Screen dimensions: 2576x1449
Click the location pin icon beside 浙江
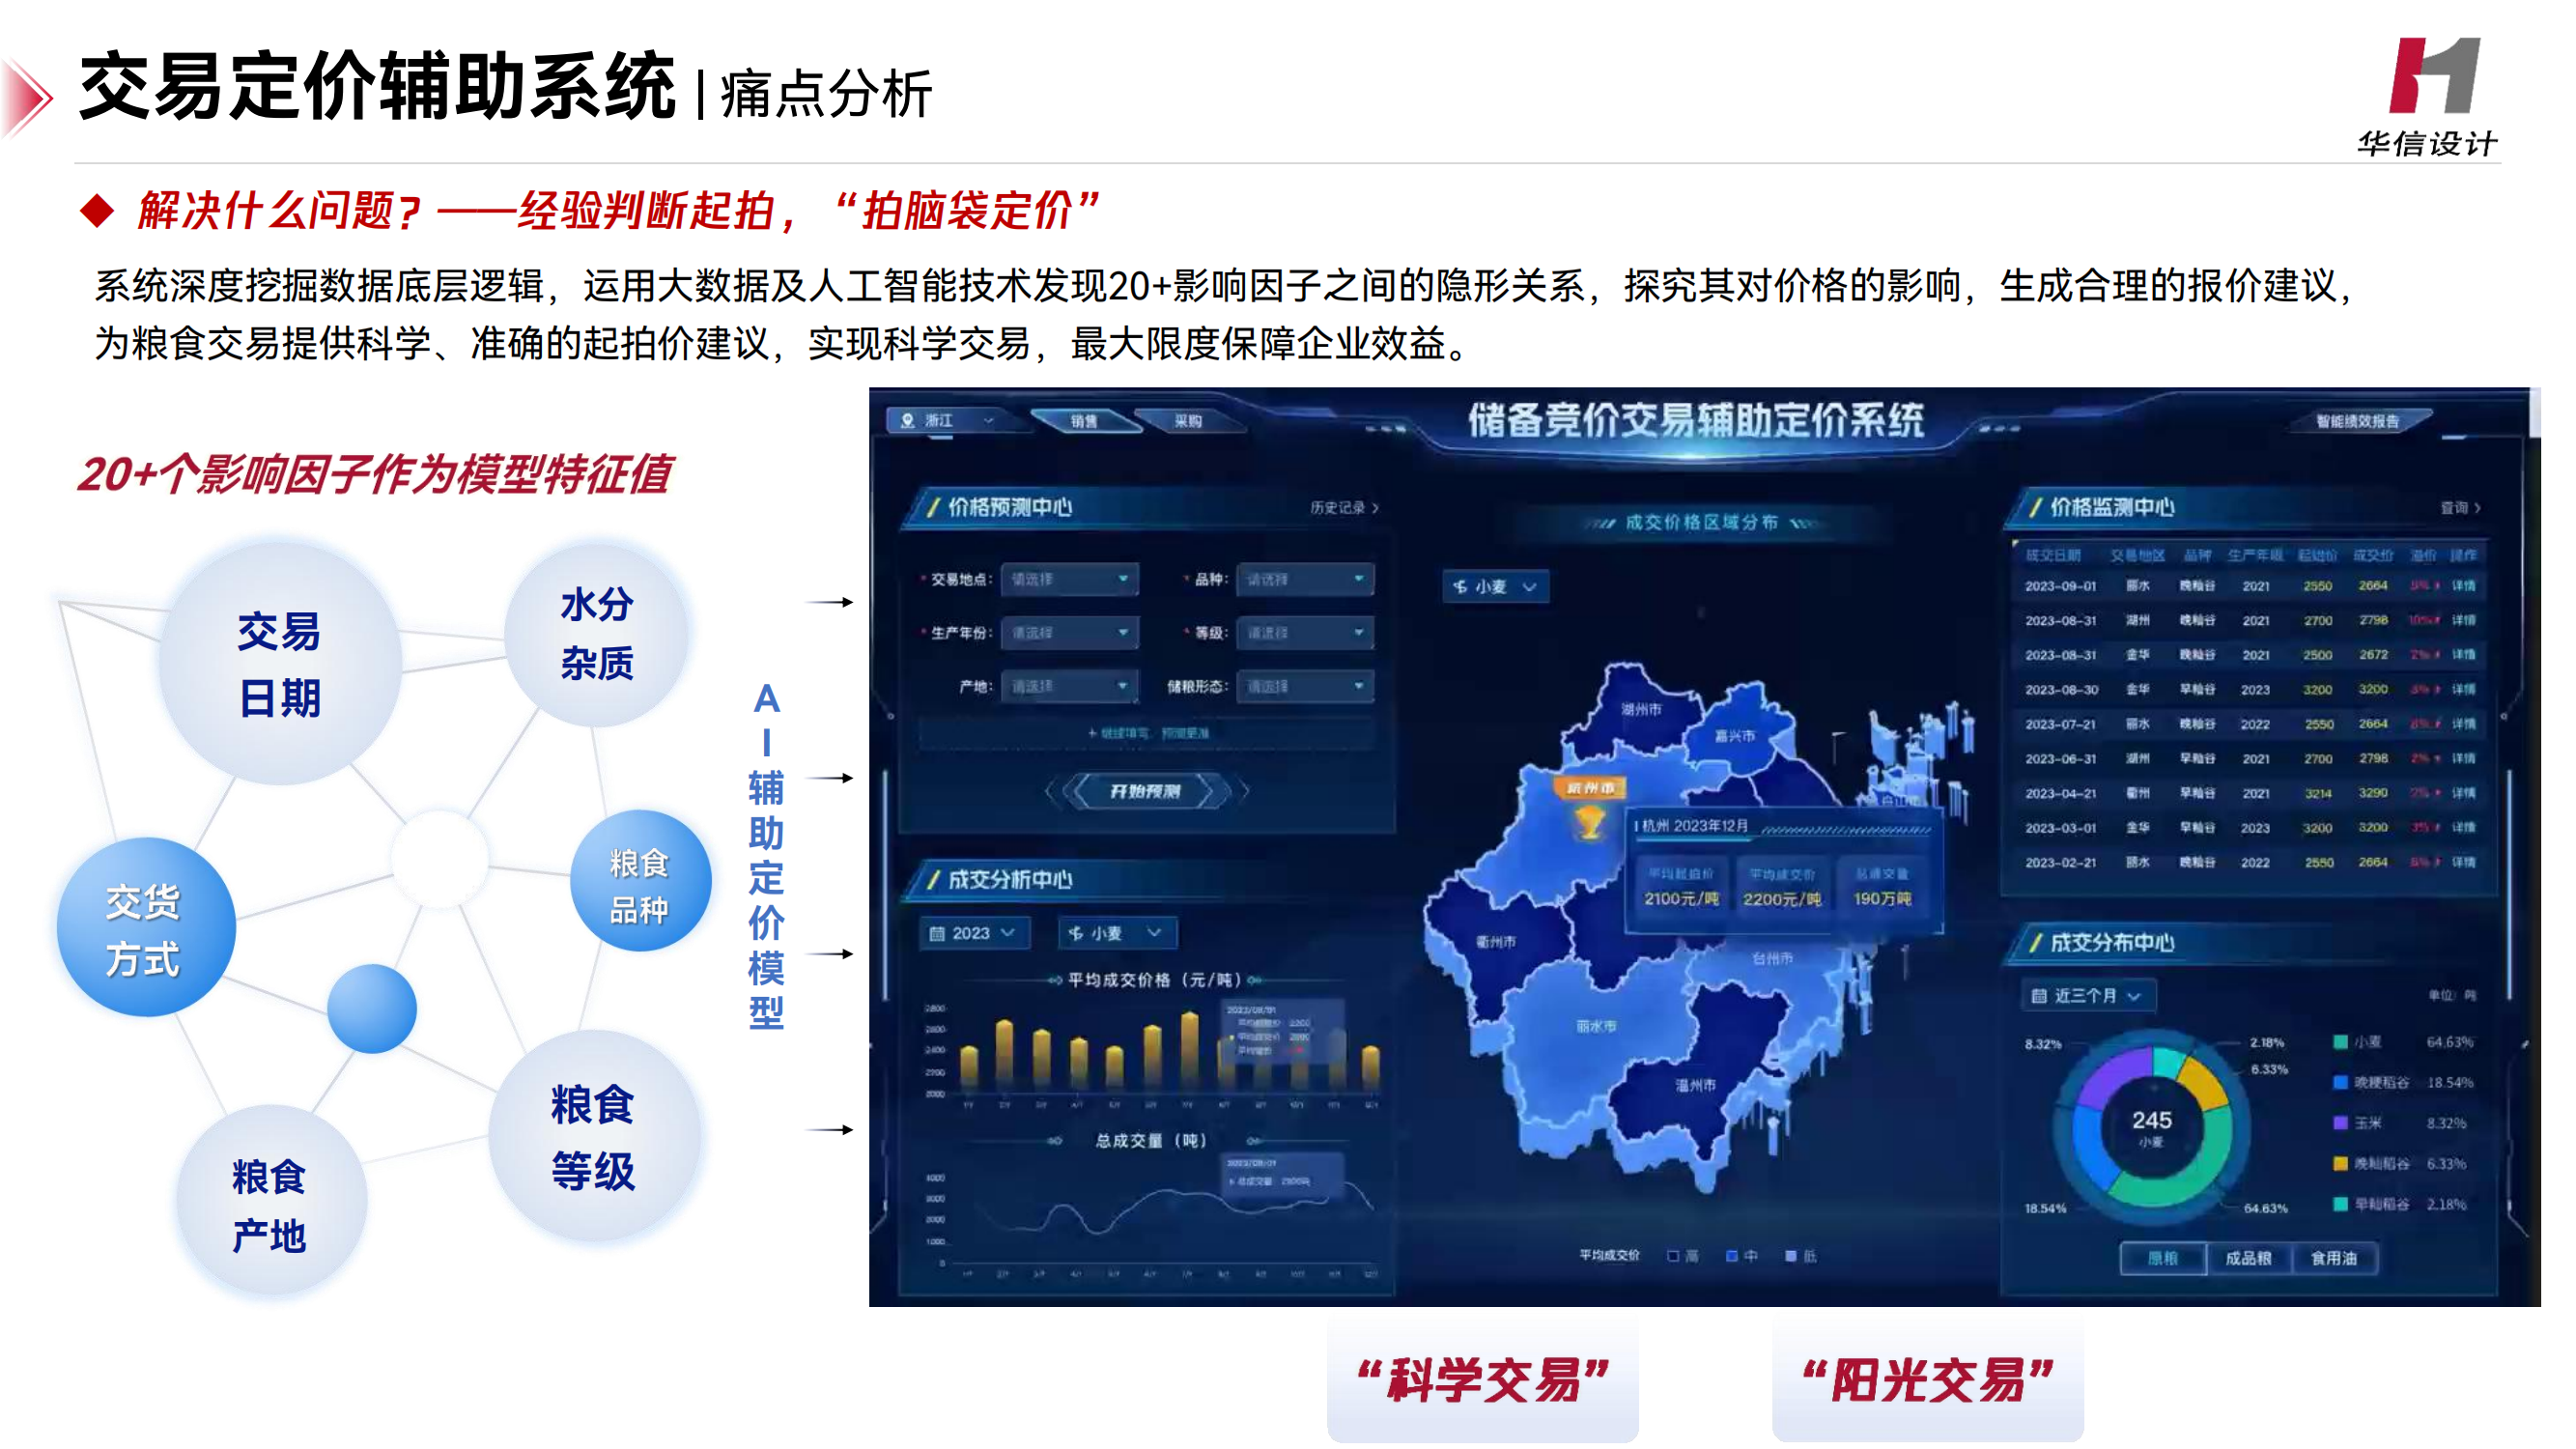[907, 420]
